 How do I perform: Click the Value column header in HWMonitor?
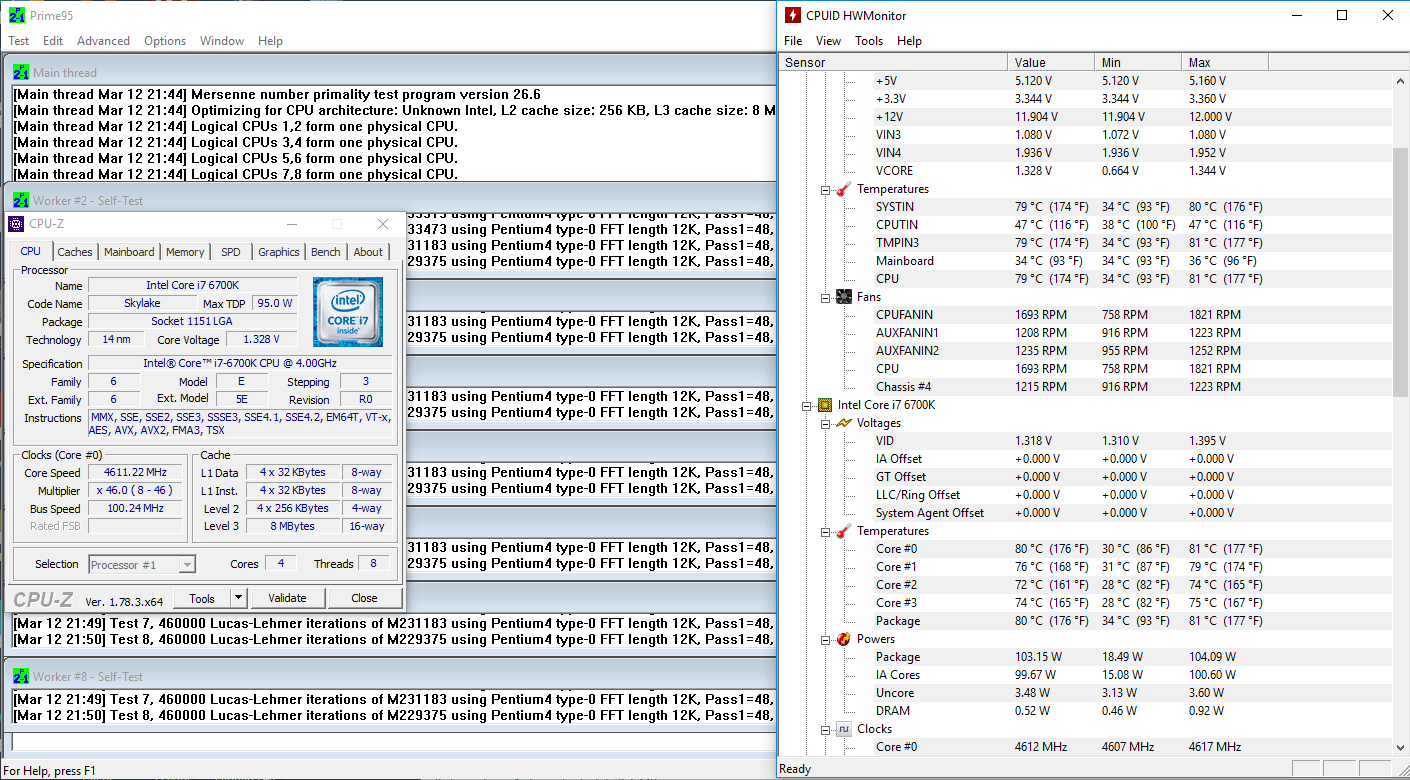pyautogui.click(x=1049, y=62)
